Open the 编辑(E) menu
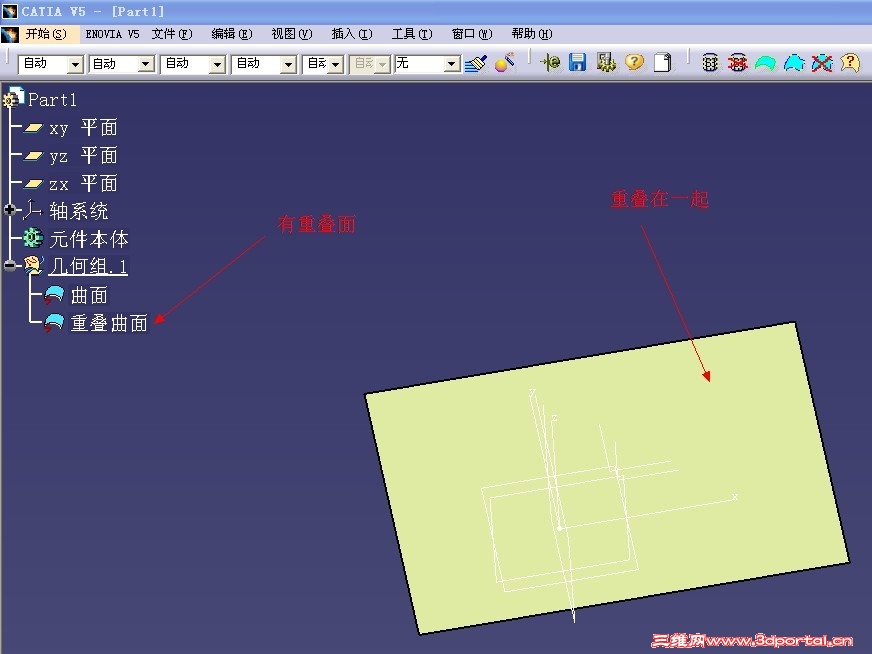Viewport: 872px width, 654px height. click(232, 34)
